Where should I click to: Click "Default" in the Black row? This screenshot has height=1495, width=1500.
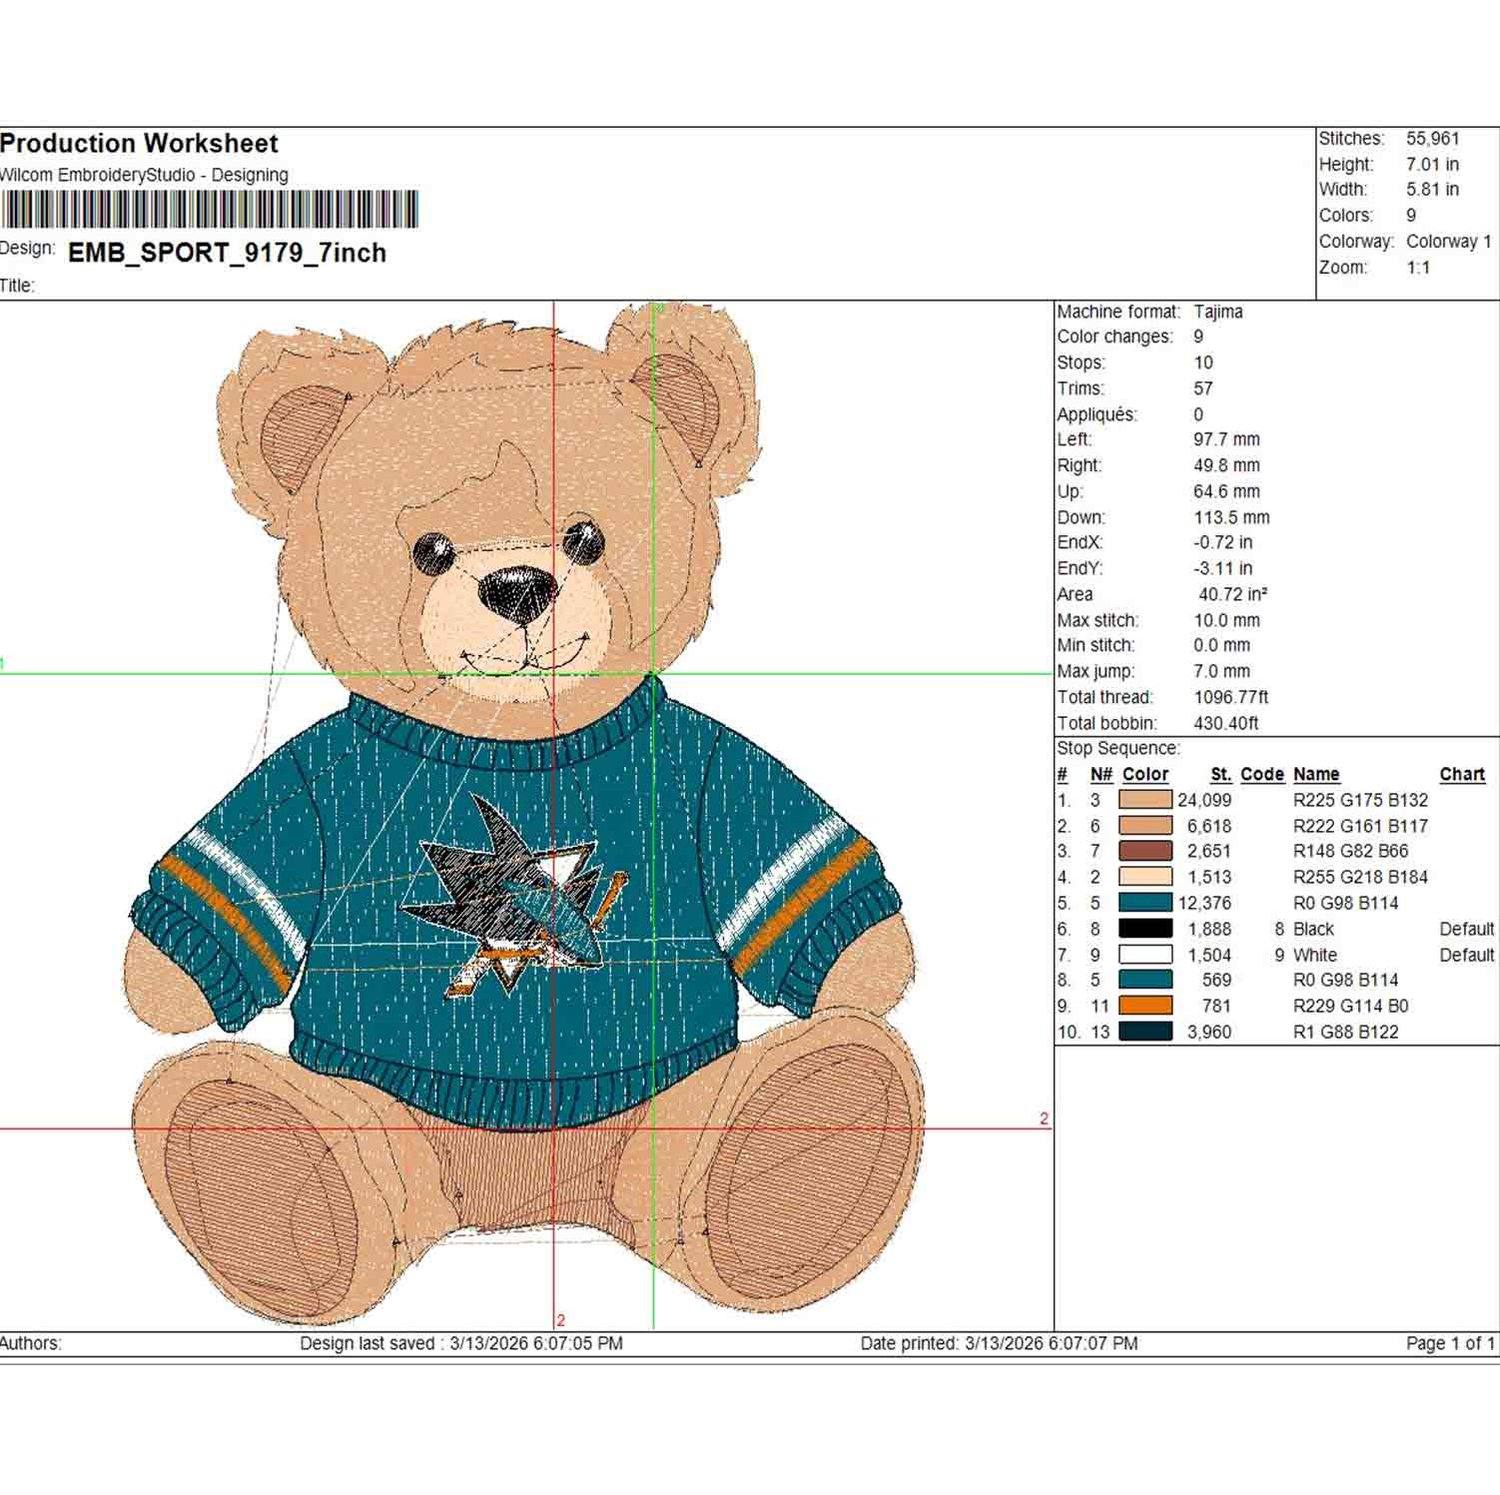pyautogui.click(x=1467, y=929)
